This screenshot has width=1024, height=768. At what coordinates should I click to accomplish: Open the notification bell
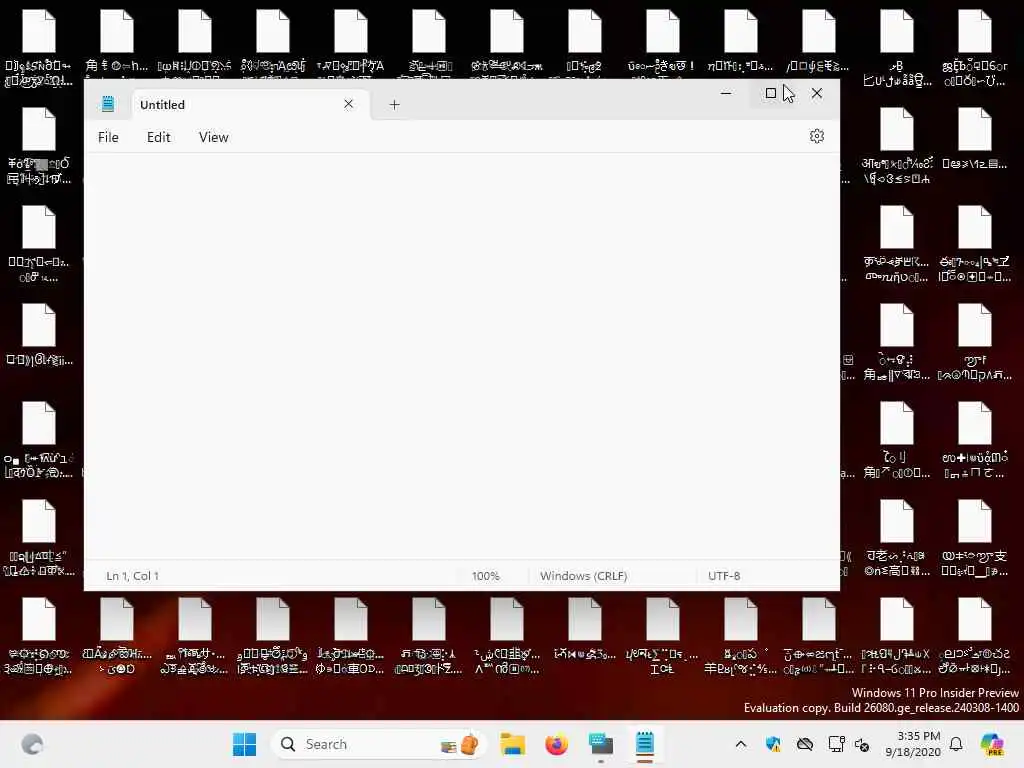(x=956, y=744)
